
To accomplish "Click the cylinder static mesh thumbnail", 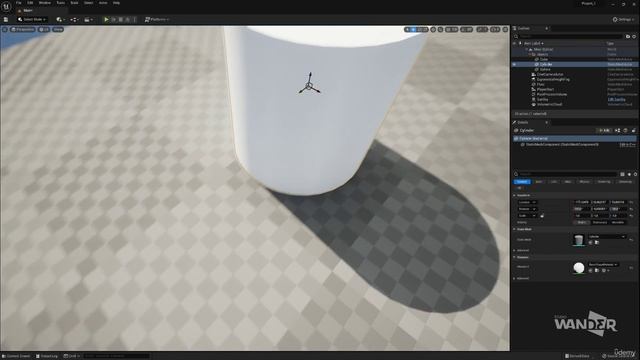I will click(x=579, y=240).
